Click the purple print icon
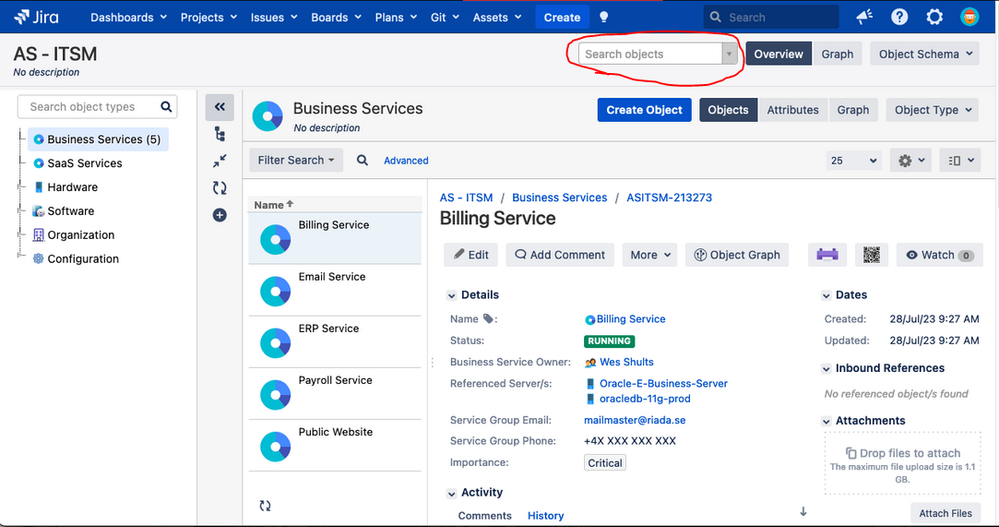 827,255
